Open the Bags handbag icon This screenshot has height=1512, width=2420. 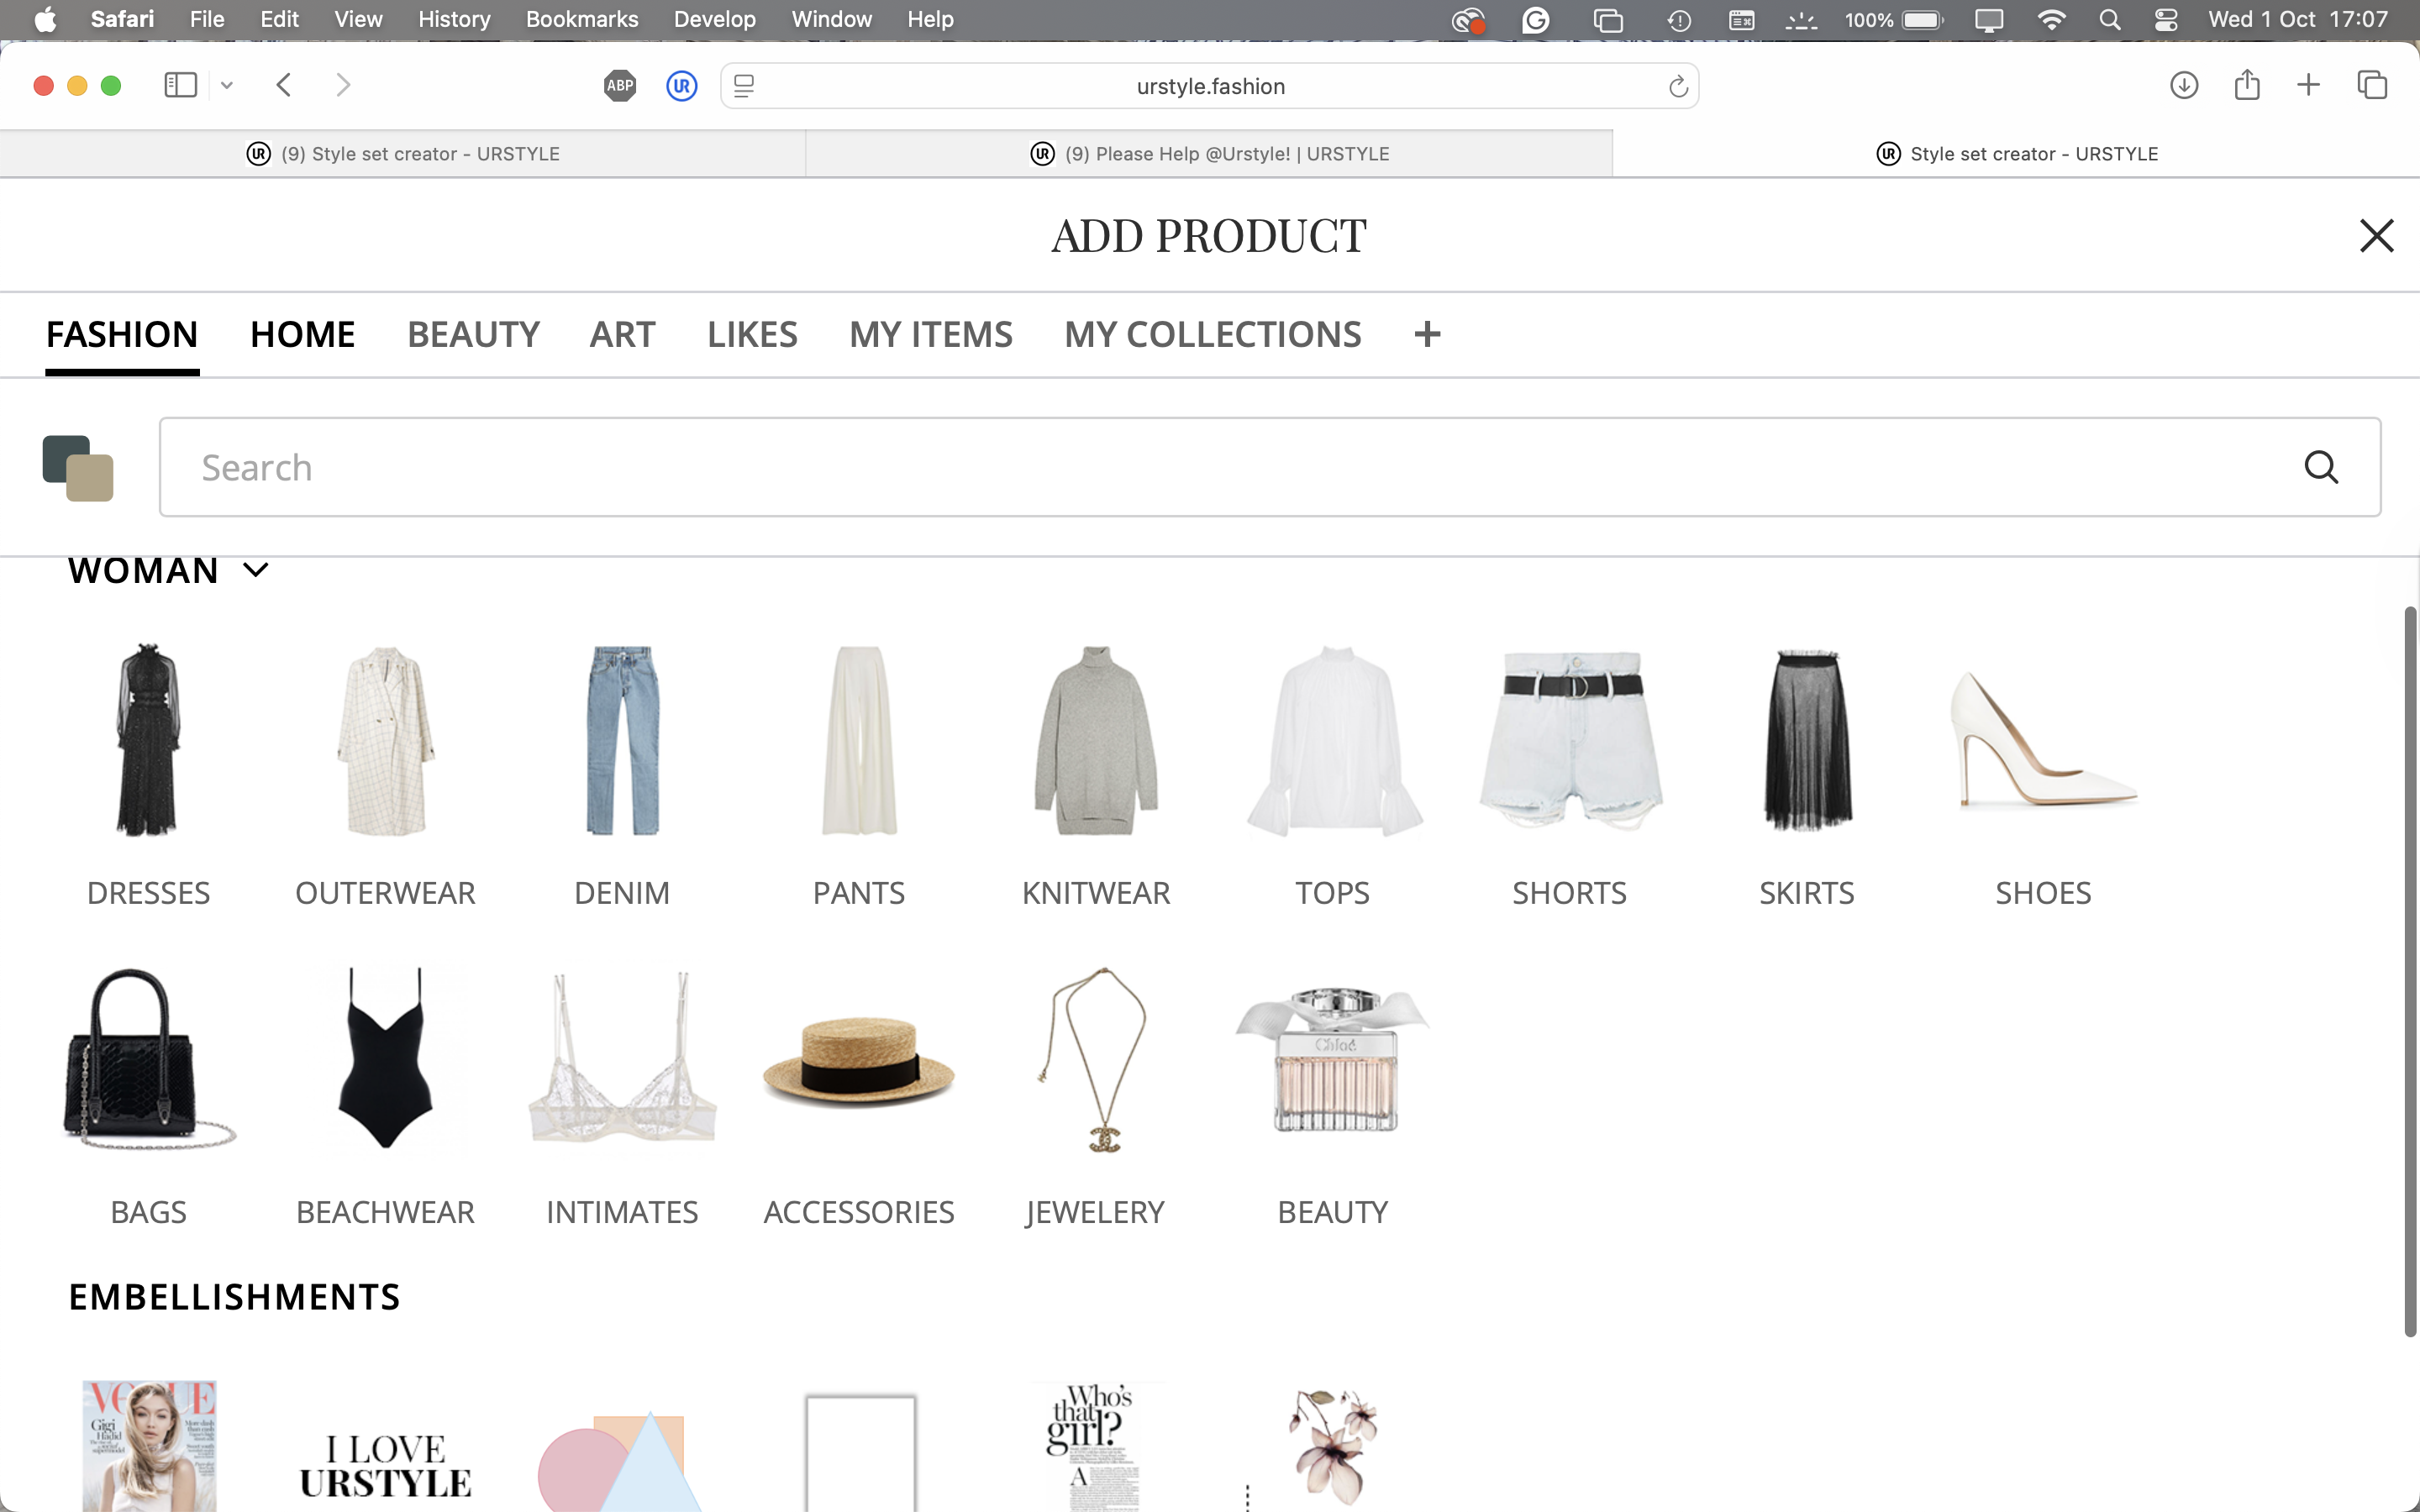[x=148, y=1060]
